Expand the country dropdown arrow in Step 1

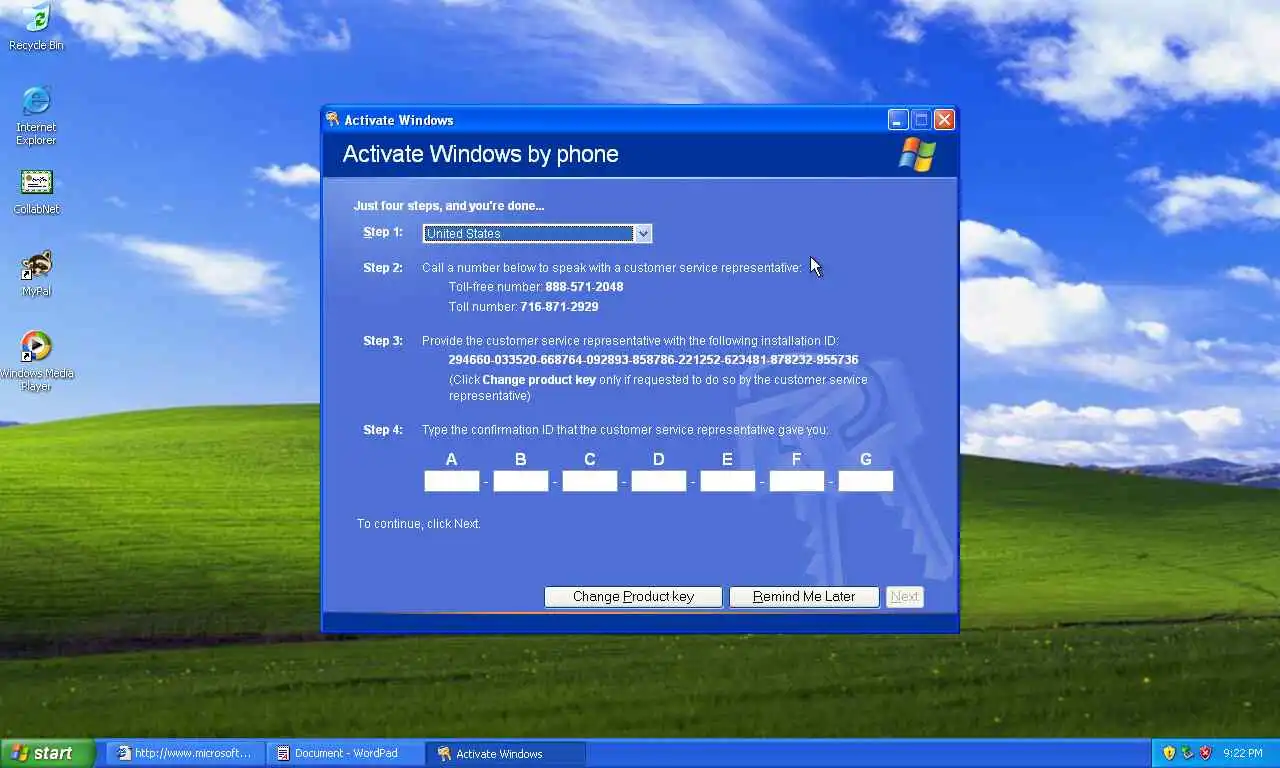click(643, 233)
